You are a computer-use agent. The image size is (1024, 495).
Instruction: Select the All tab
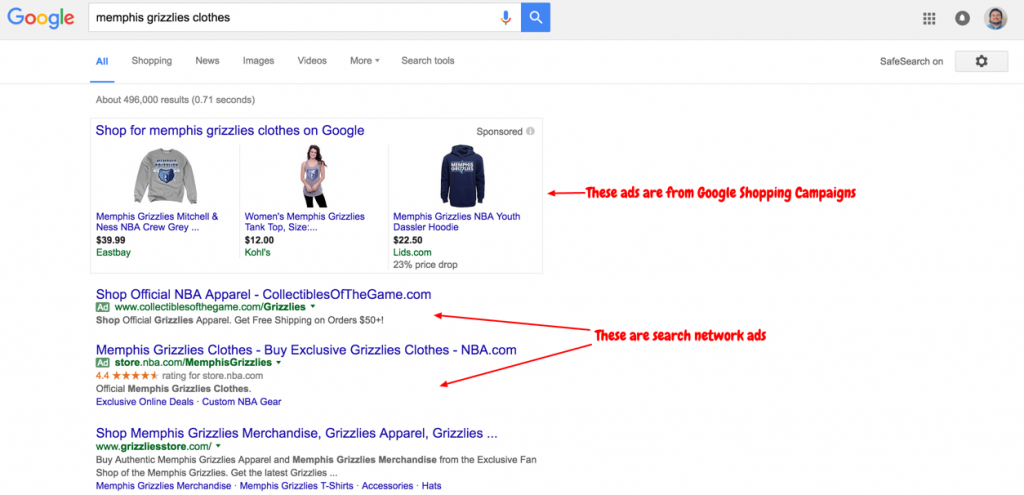[x=102, y=61]
